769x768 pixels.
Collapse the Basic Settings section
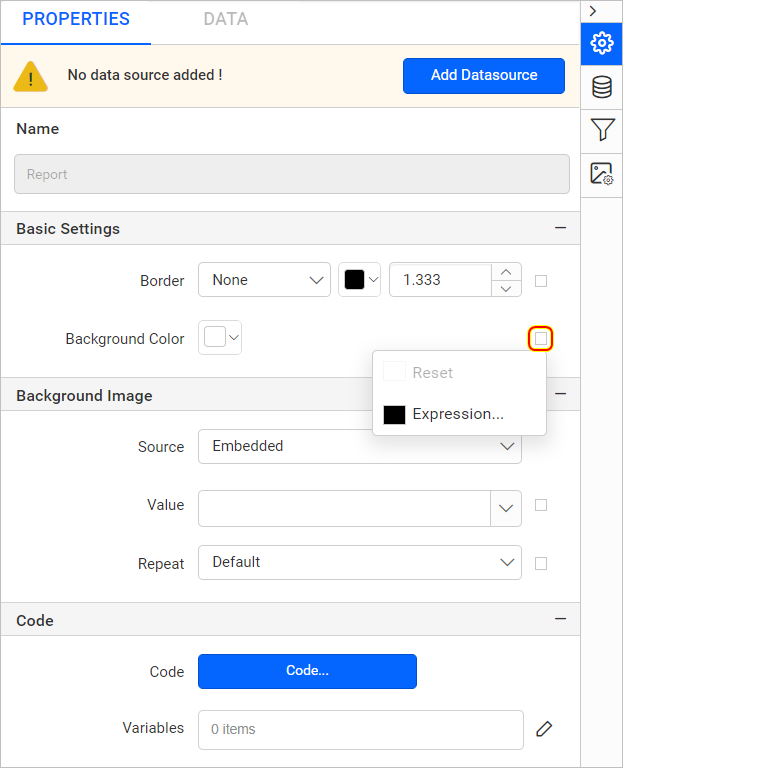point(560,228)
